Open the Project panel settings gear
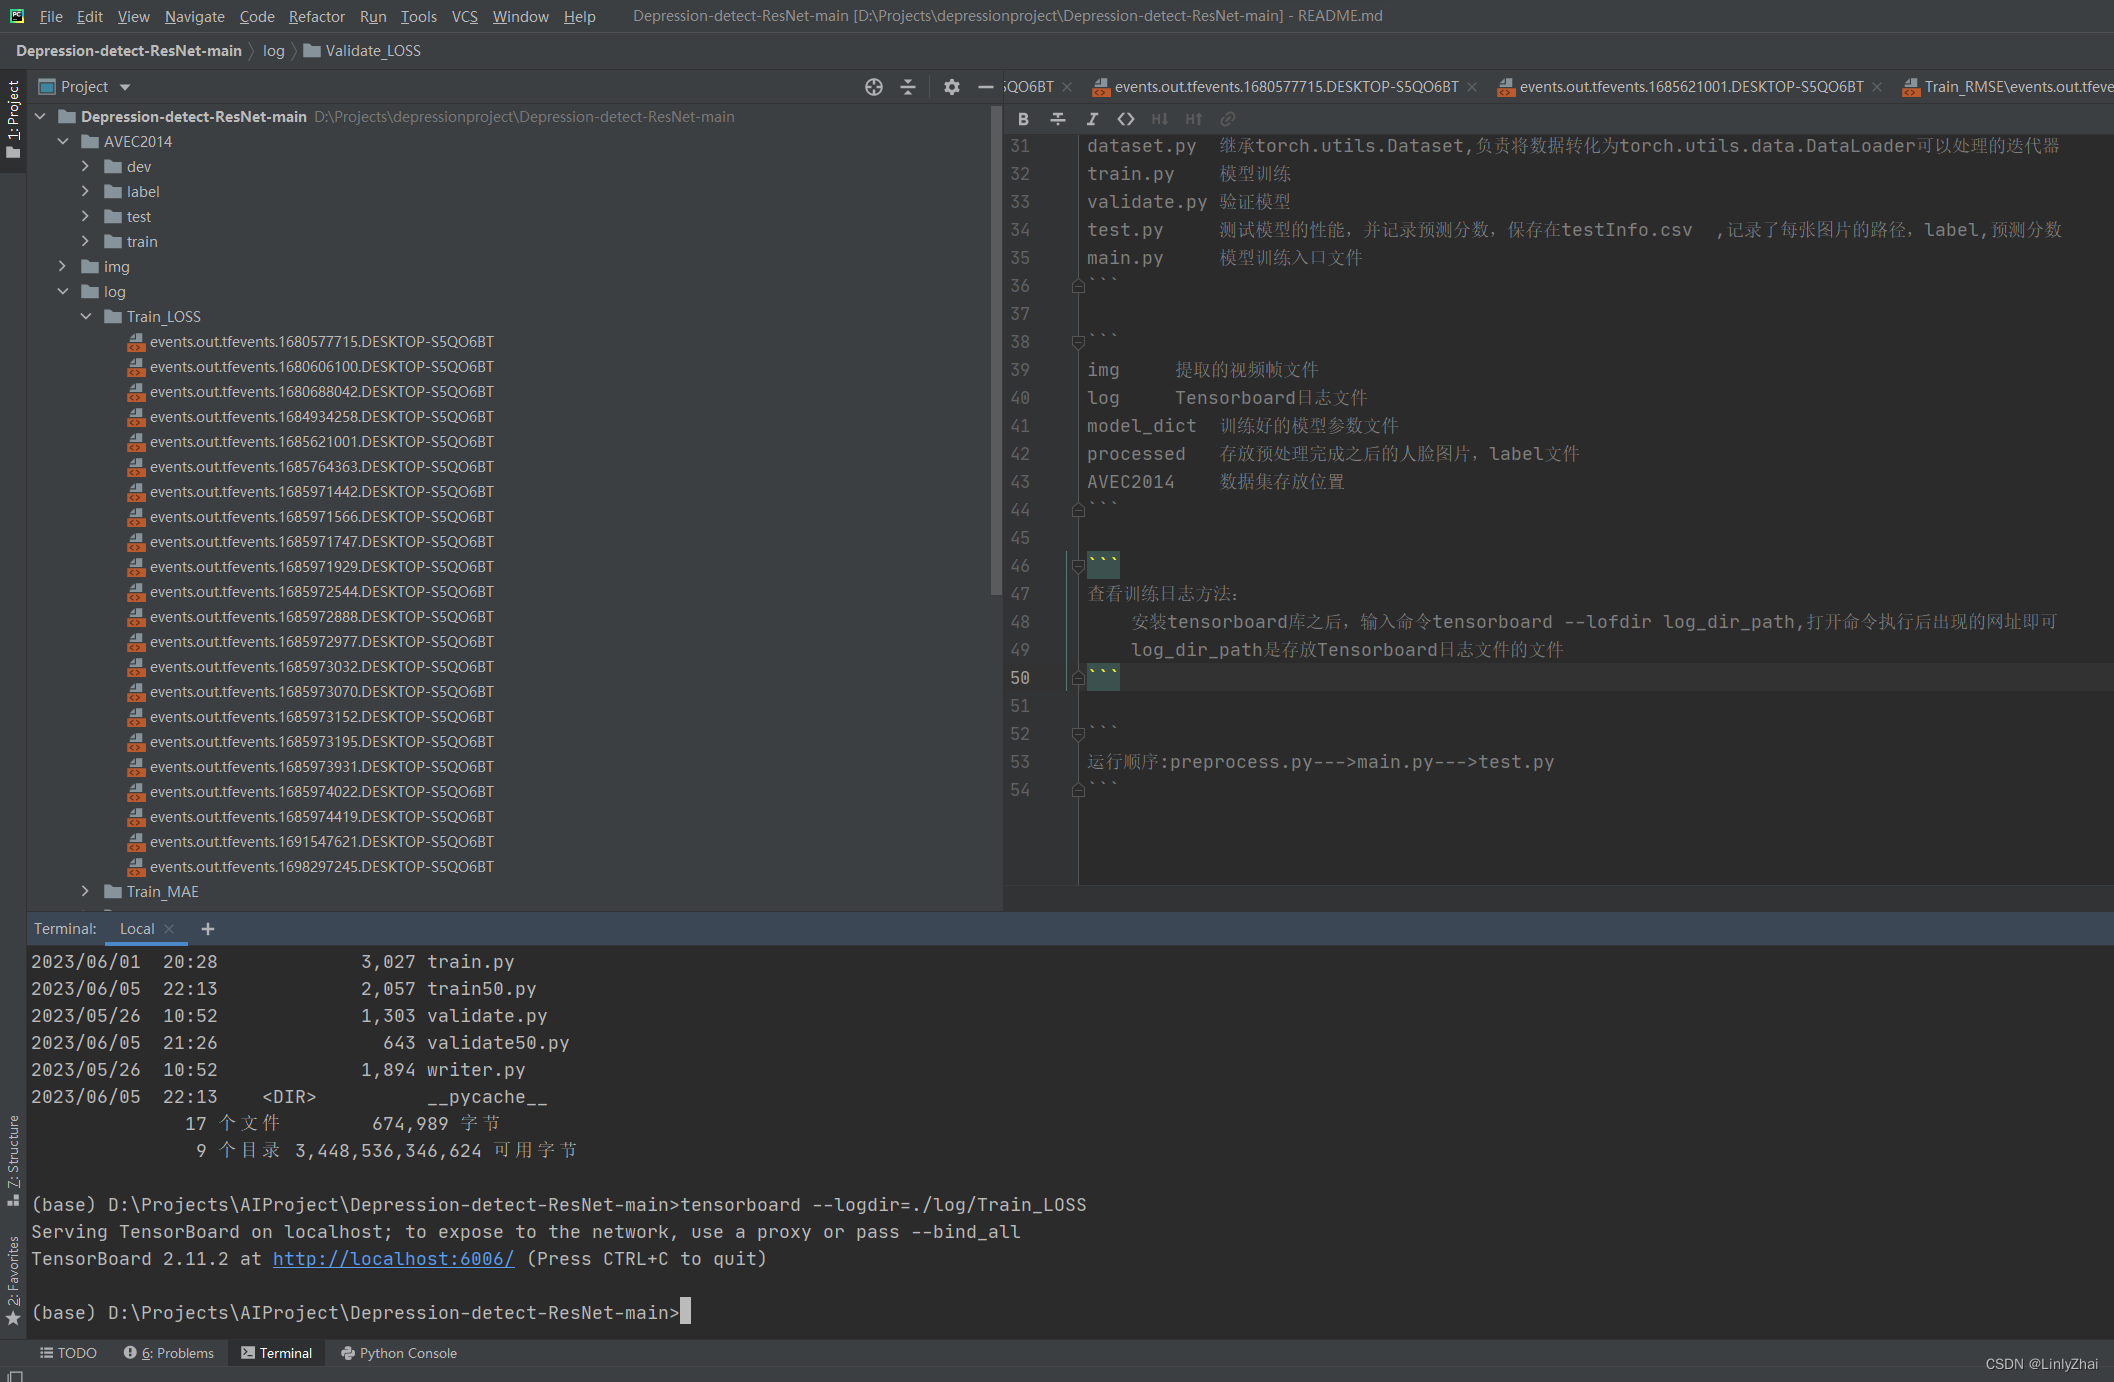This screenshot has height=1382, width=2114. [x=950, y=87]
